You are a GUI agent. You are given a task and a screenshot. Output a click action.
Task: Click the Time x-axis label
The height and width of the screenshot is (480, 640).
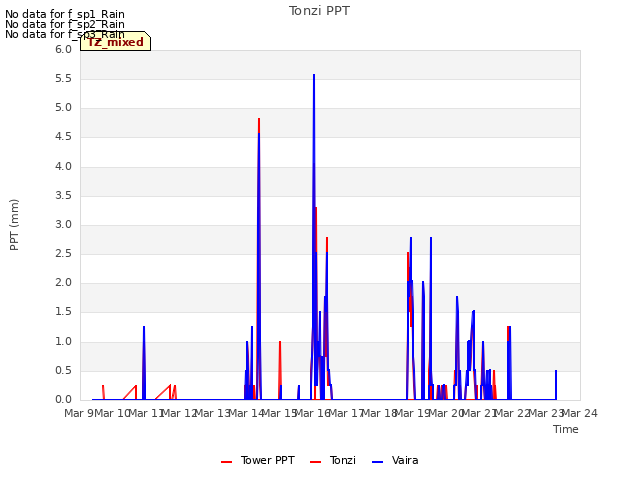[566, 429]
